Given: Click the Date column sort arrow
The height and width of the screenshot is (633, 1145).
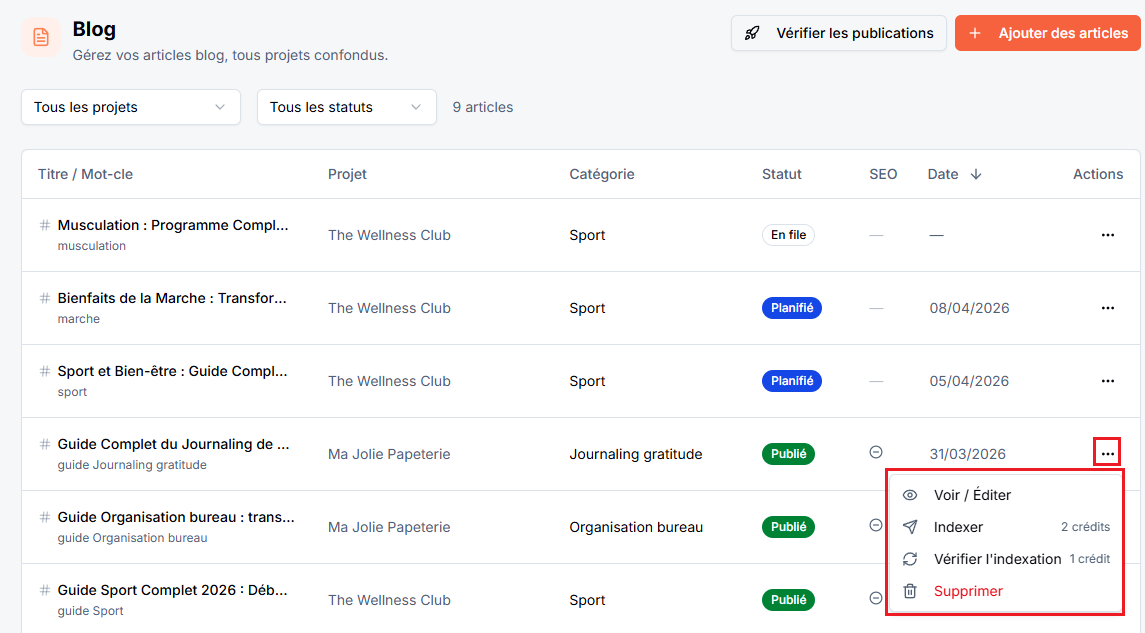Looking at the screenshot, I should (x=976, y=174).
